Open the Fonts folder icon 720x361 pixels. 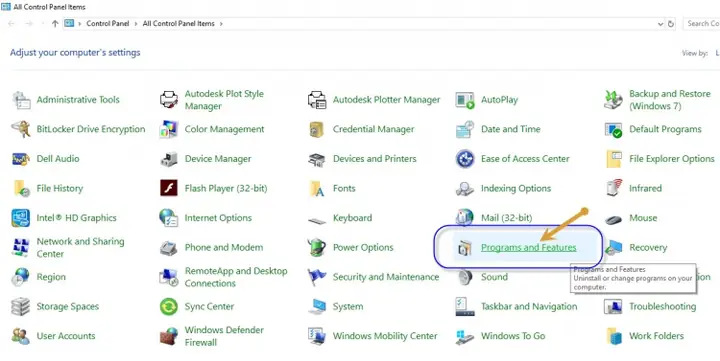[x=317, y=188]
